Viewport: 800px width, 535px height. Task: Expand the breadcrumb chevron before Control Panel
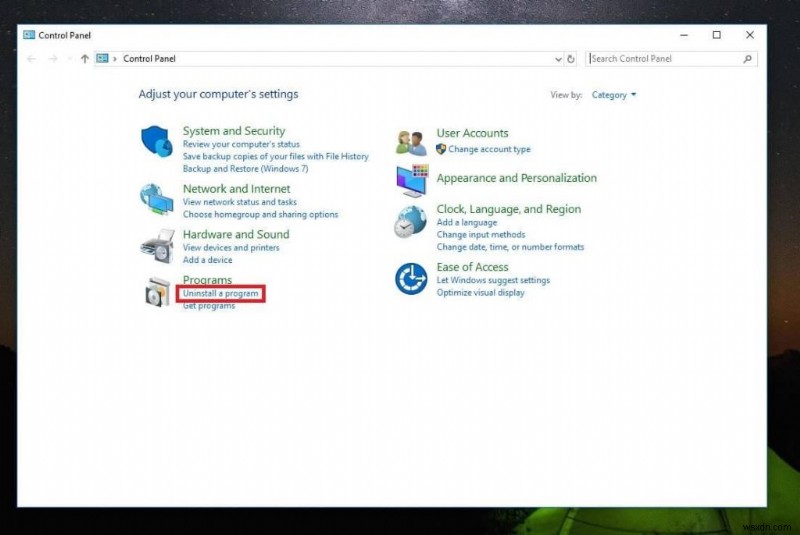point(115,59)
